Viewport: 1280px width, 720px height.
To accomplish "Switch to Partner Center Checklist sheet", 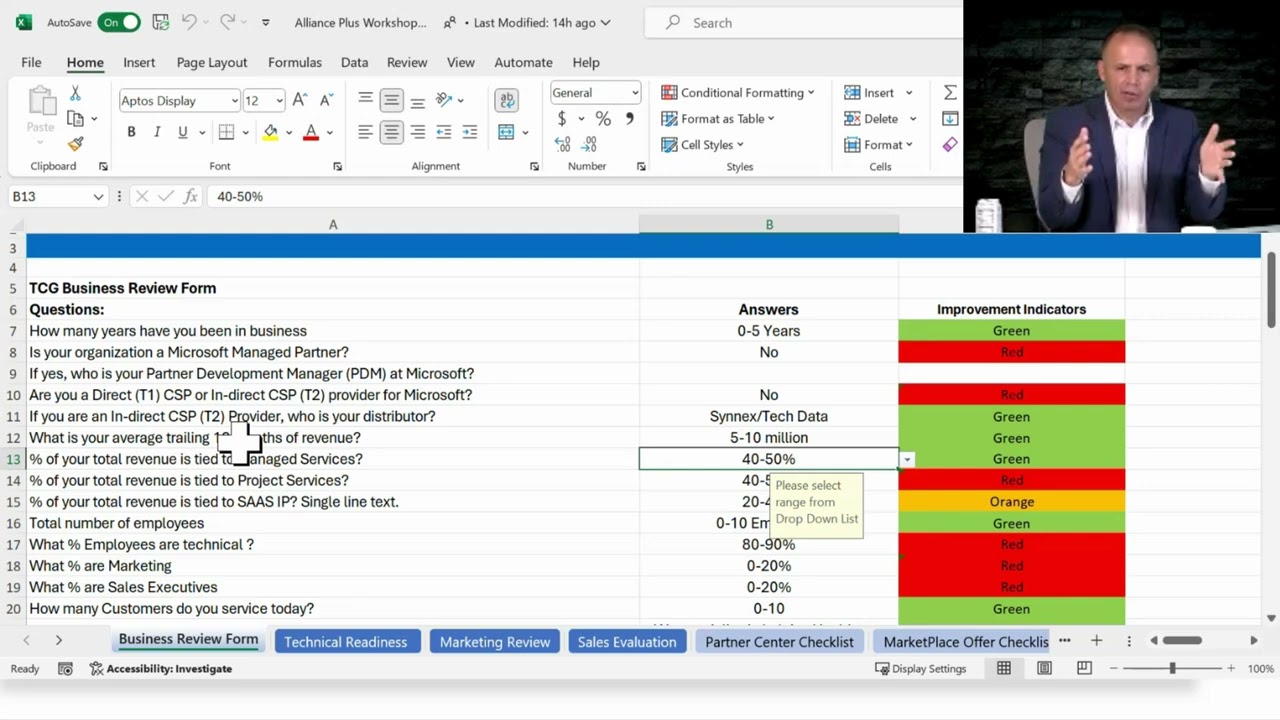I will pos(779,642).
